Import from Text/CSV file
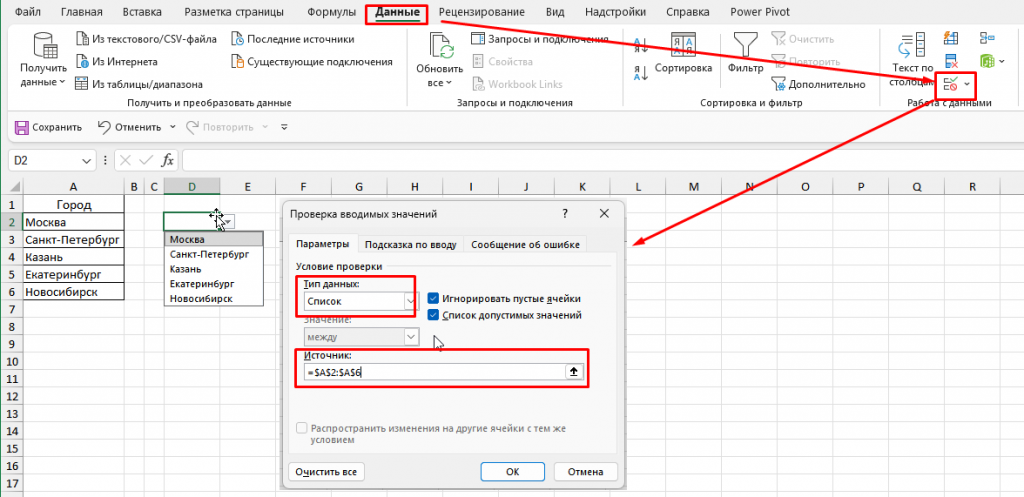This screenshot has width=1024, height=497. pyautogui.click(x=146, y=39)
